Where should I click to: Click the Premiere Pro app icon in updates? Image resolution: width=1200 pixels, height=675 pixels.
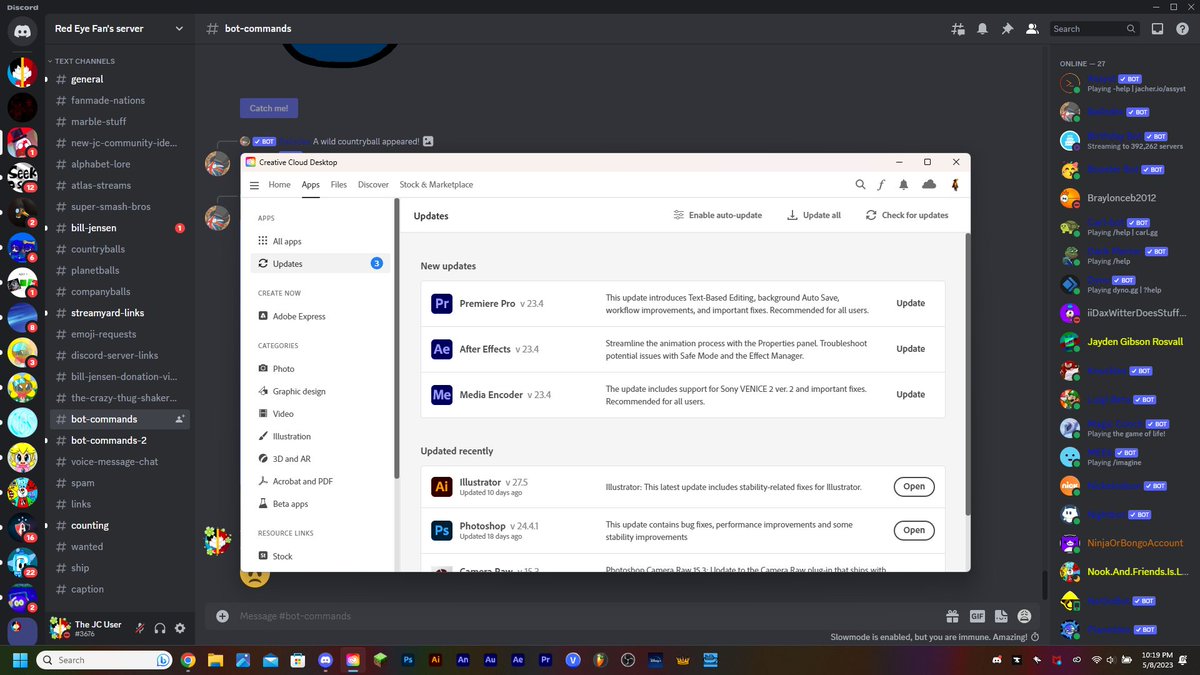click(x=442, y=303)
